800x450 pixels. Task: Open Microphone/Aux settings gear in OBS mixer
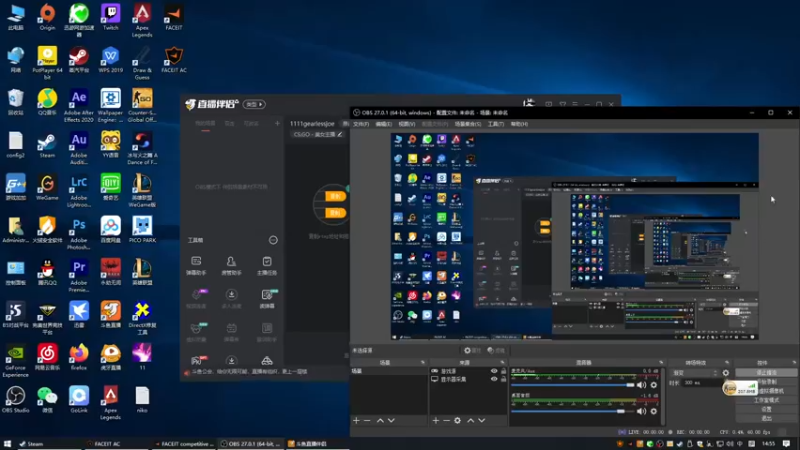pyautogui.click(x=654, y=385)
